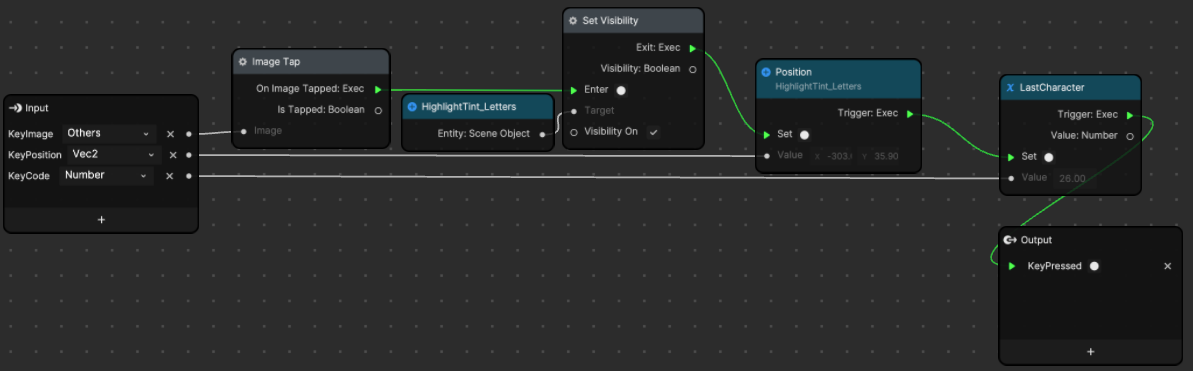Click the Set exec arrow on Position node
1193x371 pixels.
[766, 135]
